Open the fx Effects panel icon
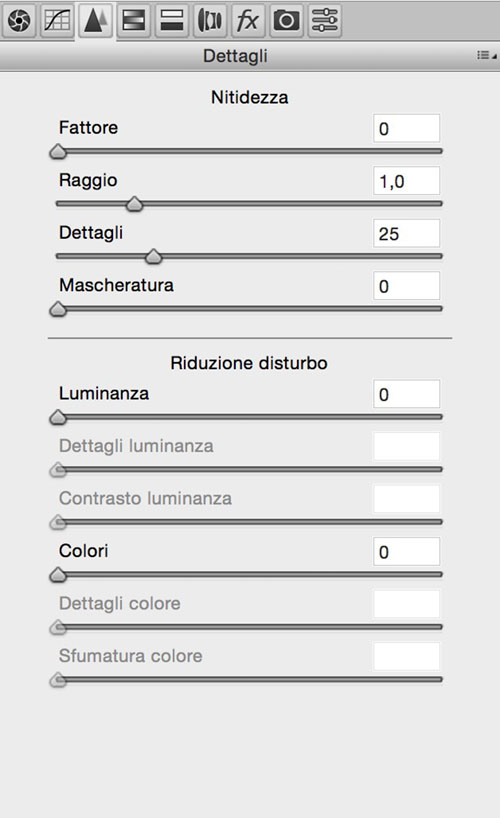The height and width of the screenshot is (818, 500). 248,21
